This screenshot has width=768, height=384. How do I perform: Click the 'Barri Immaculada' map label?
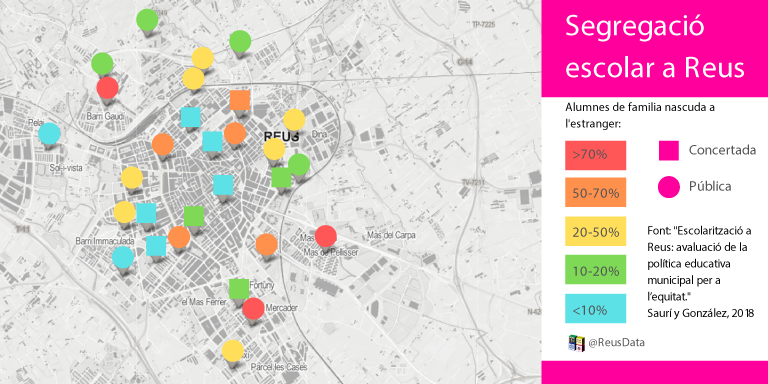105,241
